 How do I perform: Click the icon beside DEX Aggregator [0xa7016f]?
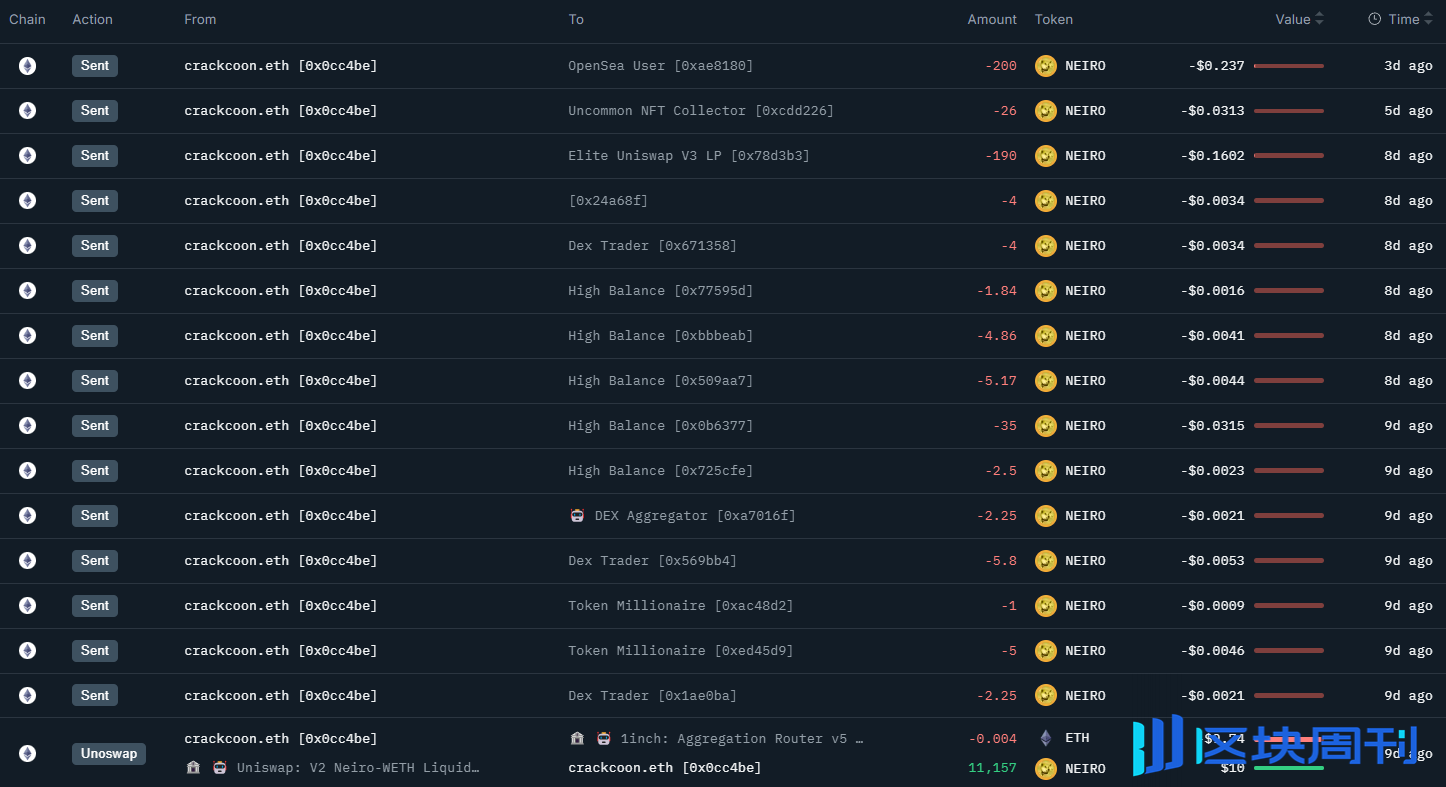pos(577,516)
